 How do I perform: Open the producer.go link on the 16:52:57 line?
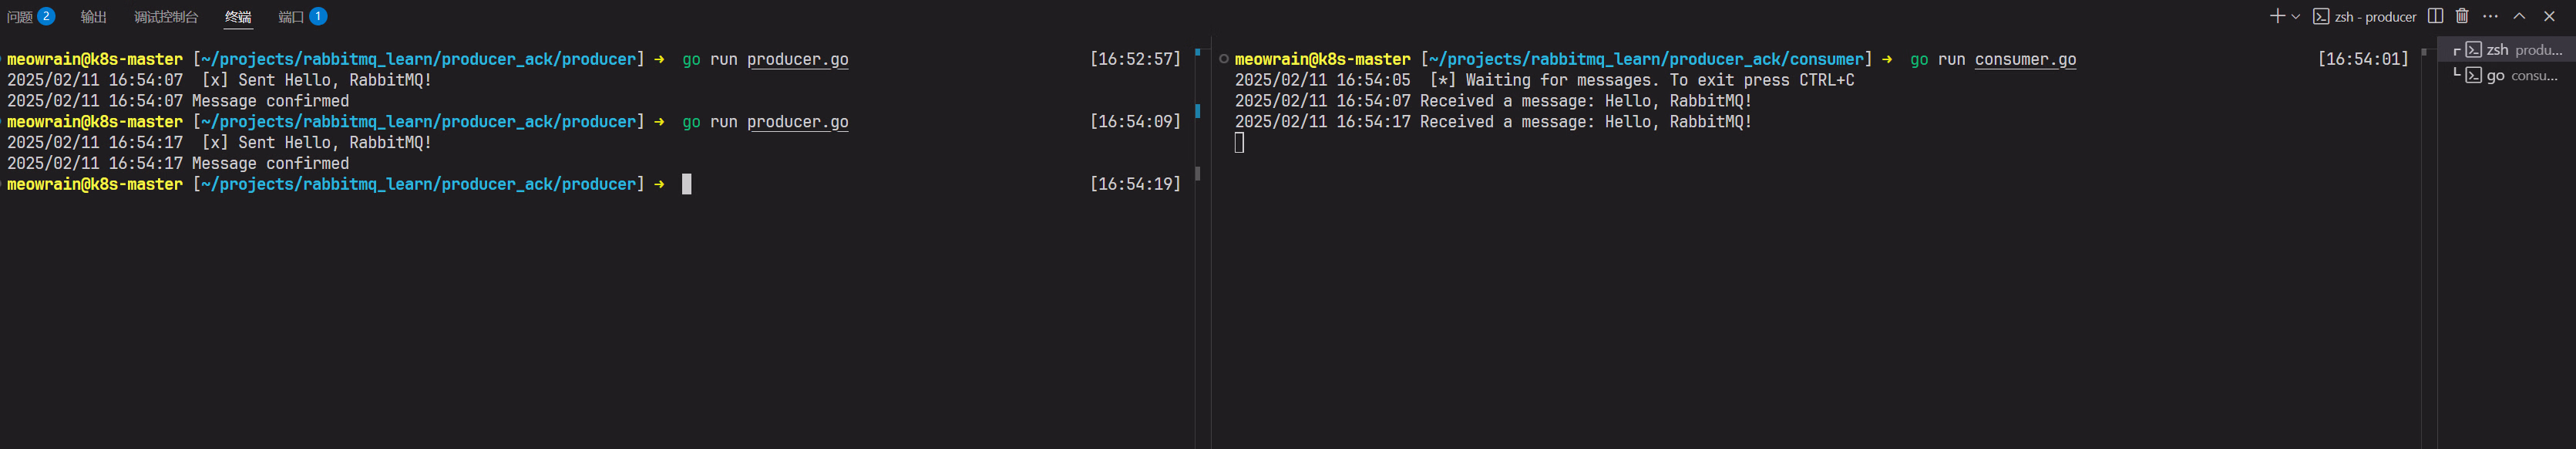797,60
